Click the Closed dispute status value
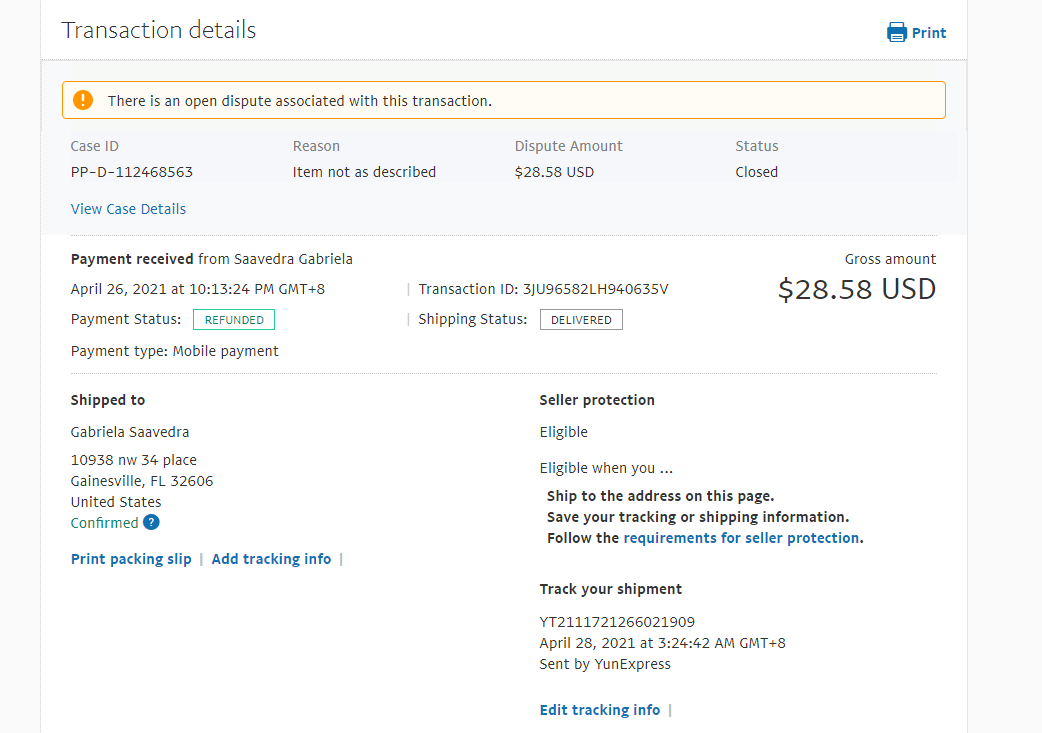 point(756,172)
